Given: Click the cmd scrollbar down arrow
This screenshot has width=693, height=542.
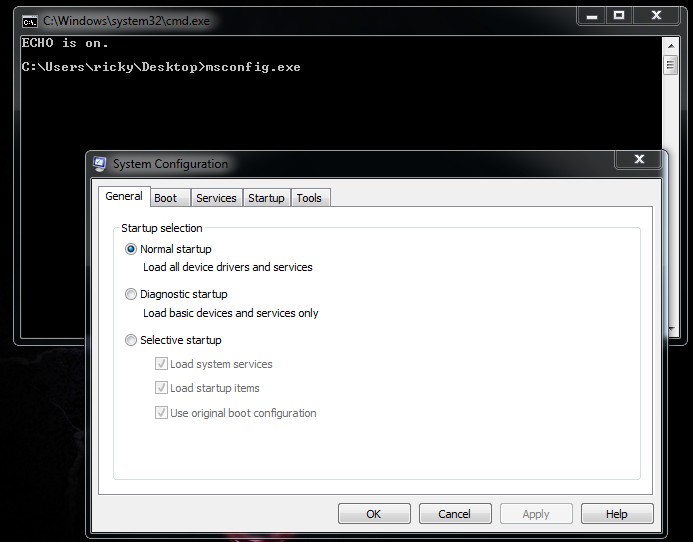Looking at the screenshot, I should (672, 329).
